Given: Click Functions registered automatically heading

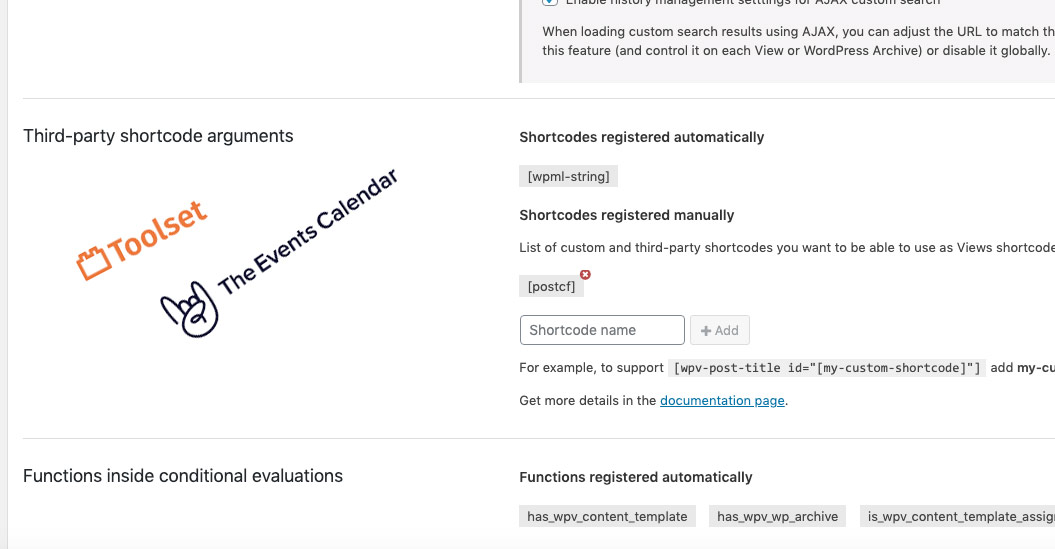Looking at the screenshot, I should tap(636, 478).
